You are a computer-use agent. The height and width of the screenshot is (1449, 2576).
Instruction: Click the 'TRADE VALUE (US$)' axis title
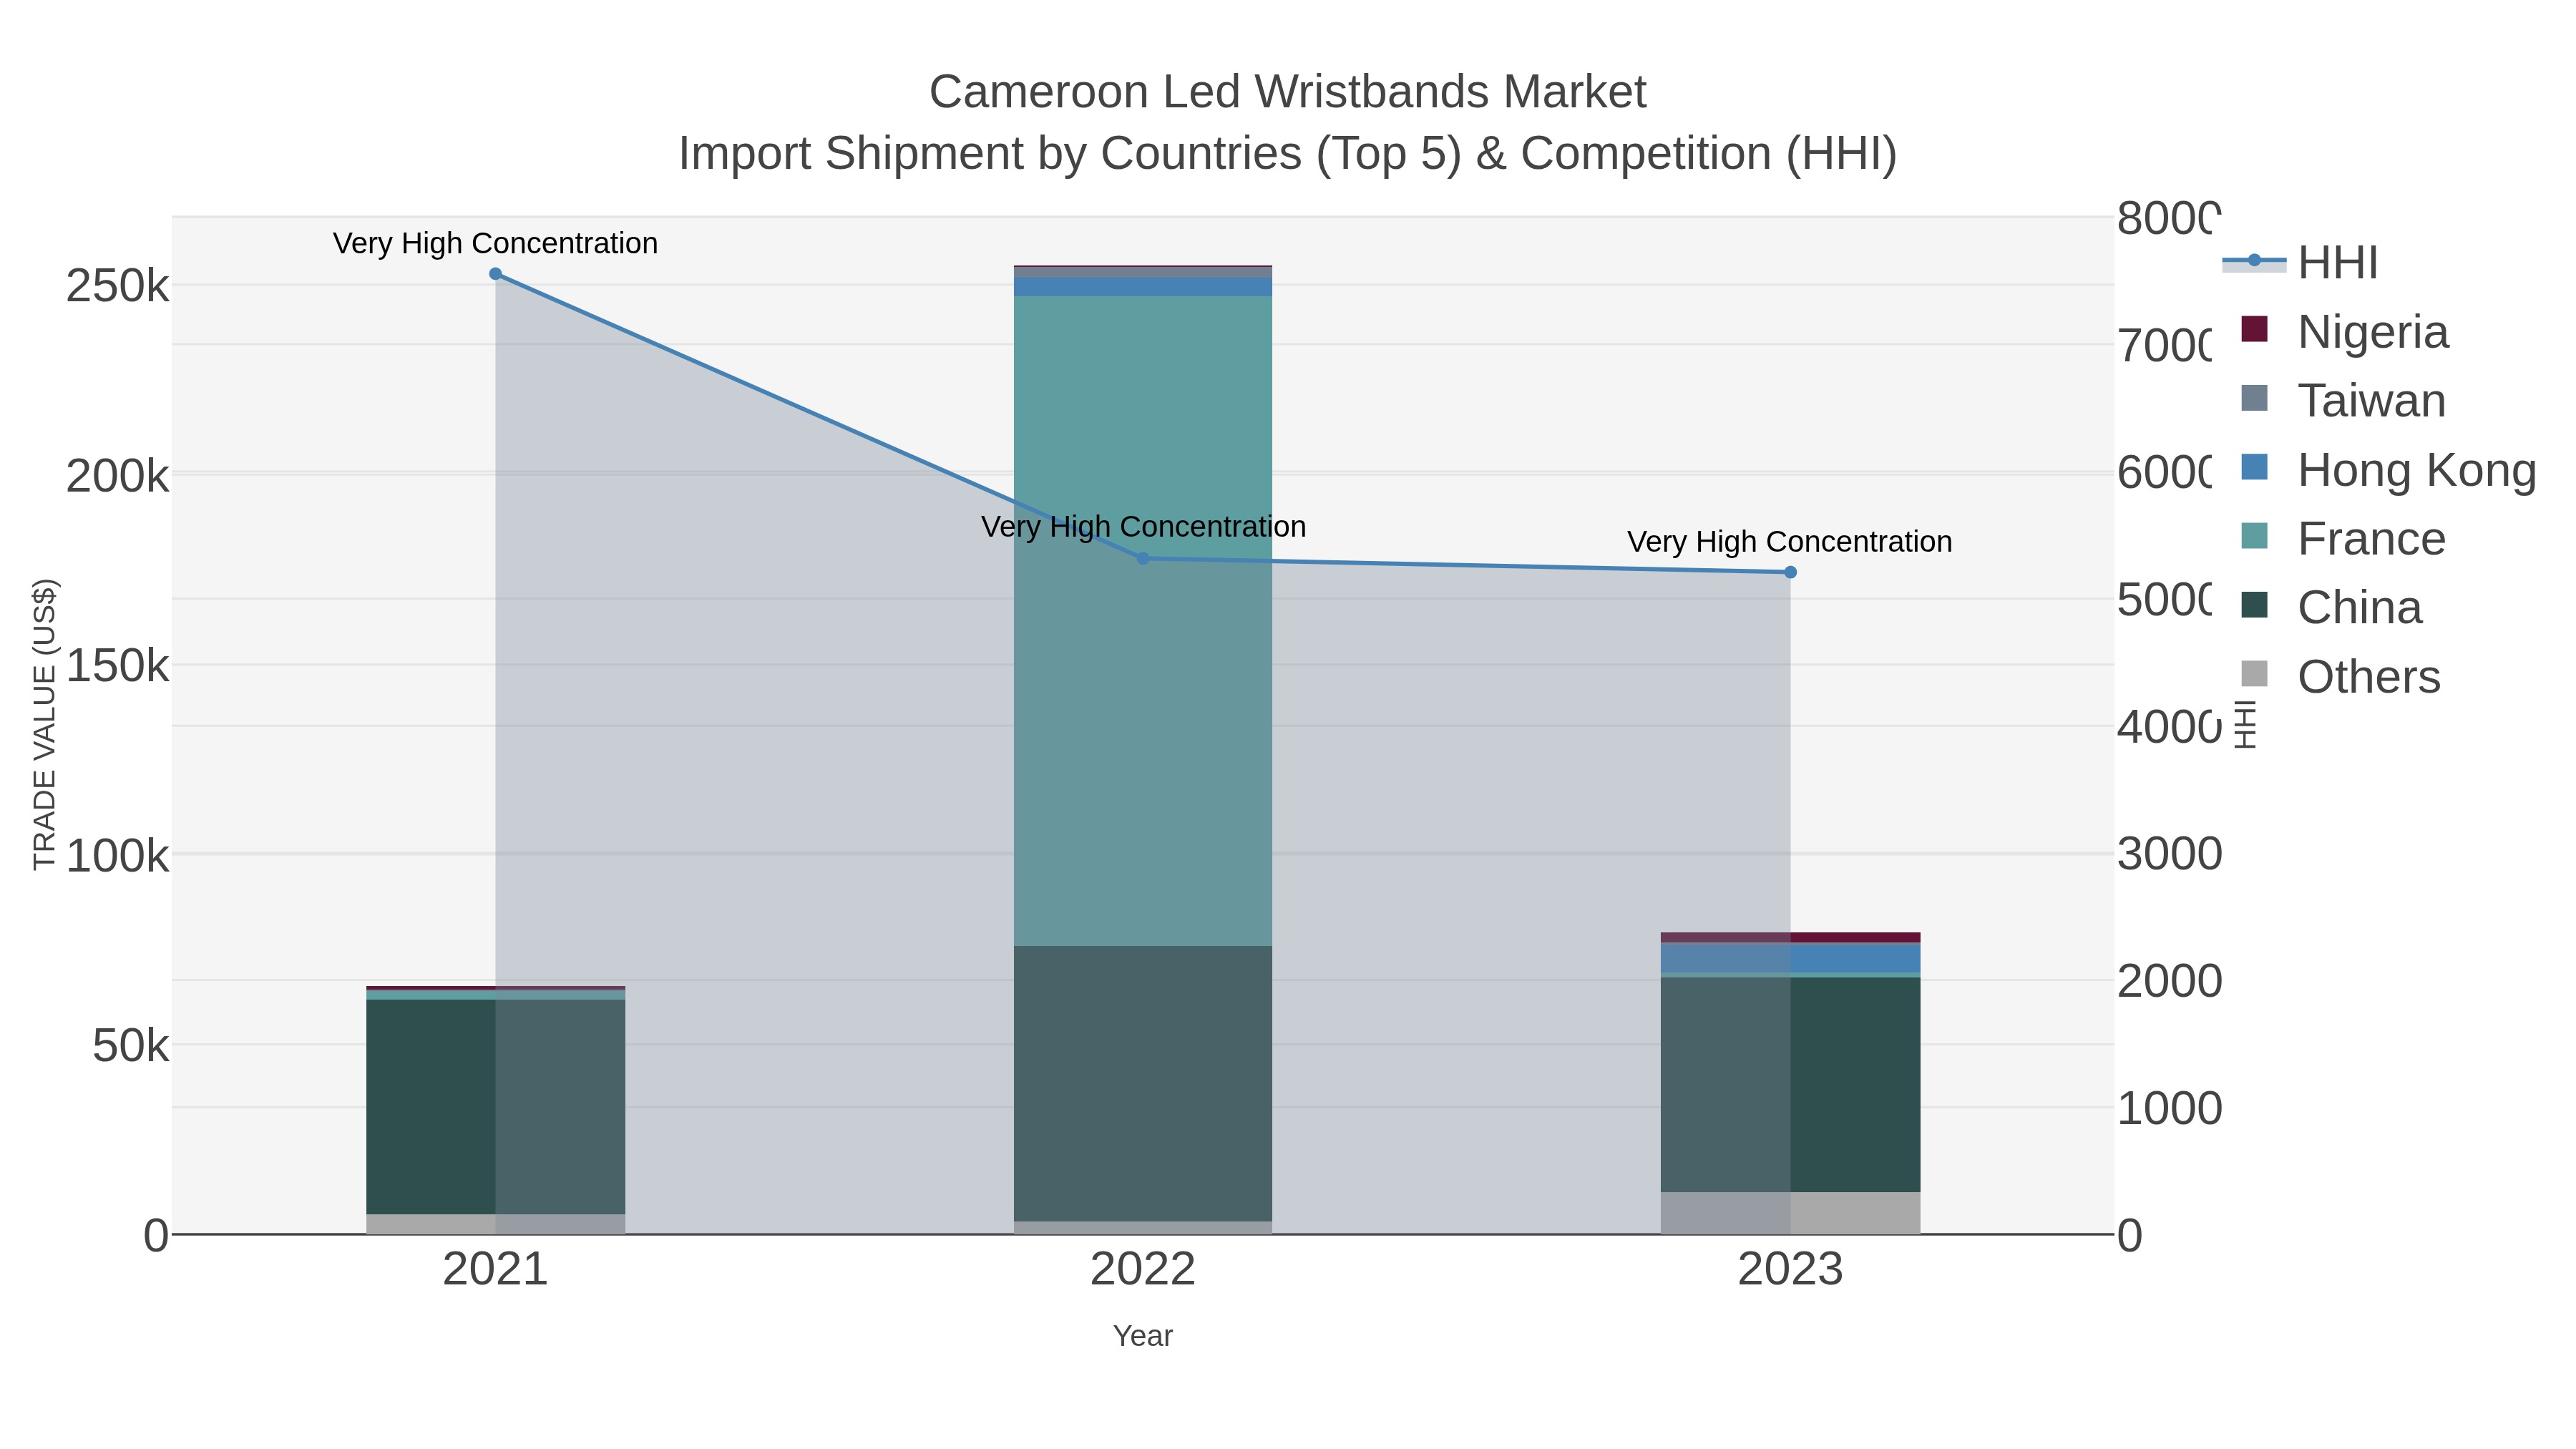pos(45,724)
